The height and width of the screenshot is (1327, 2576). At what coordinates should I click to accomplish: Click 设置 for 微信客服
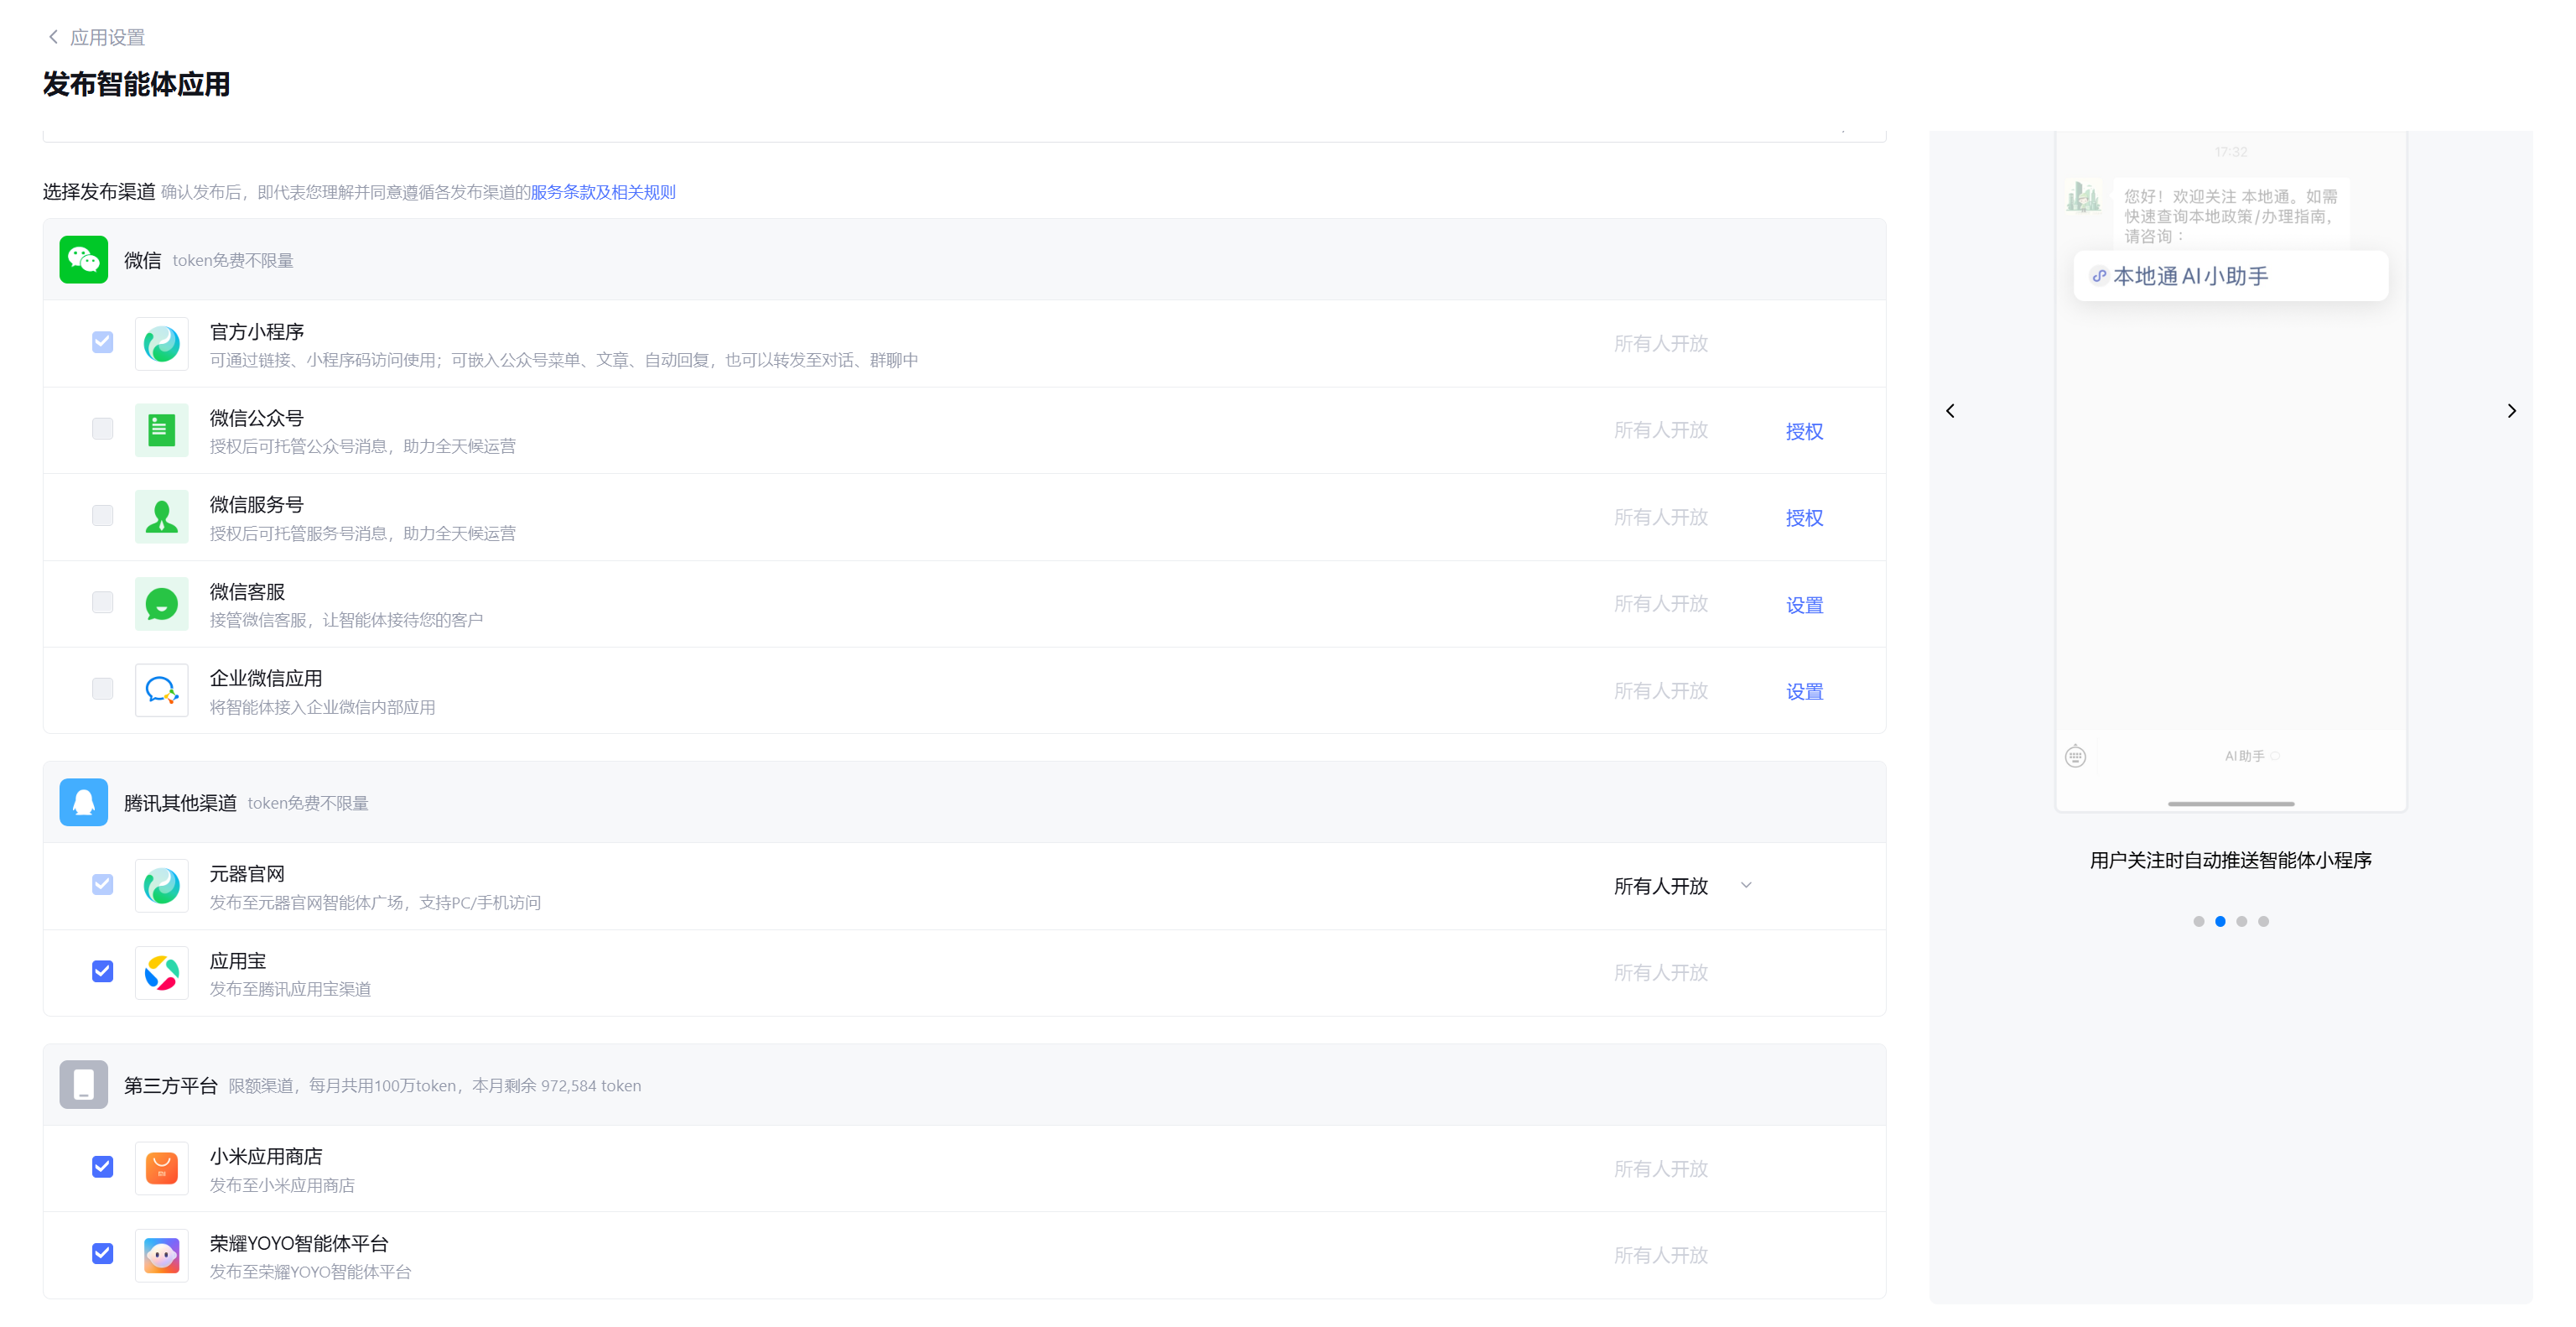point(1804,605)
